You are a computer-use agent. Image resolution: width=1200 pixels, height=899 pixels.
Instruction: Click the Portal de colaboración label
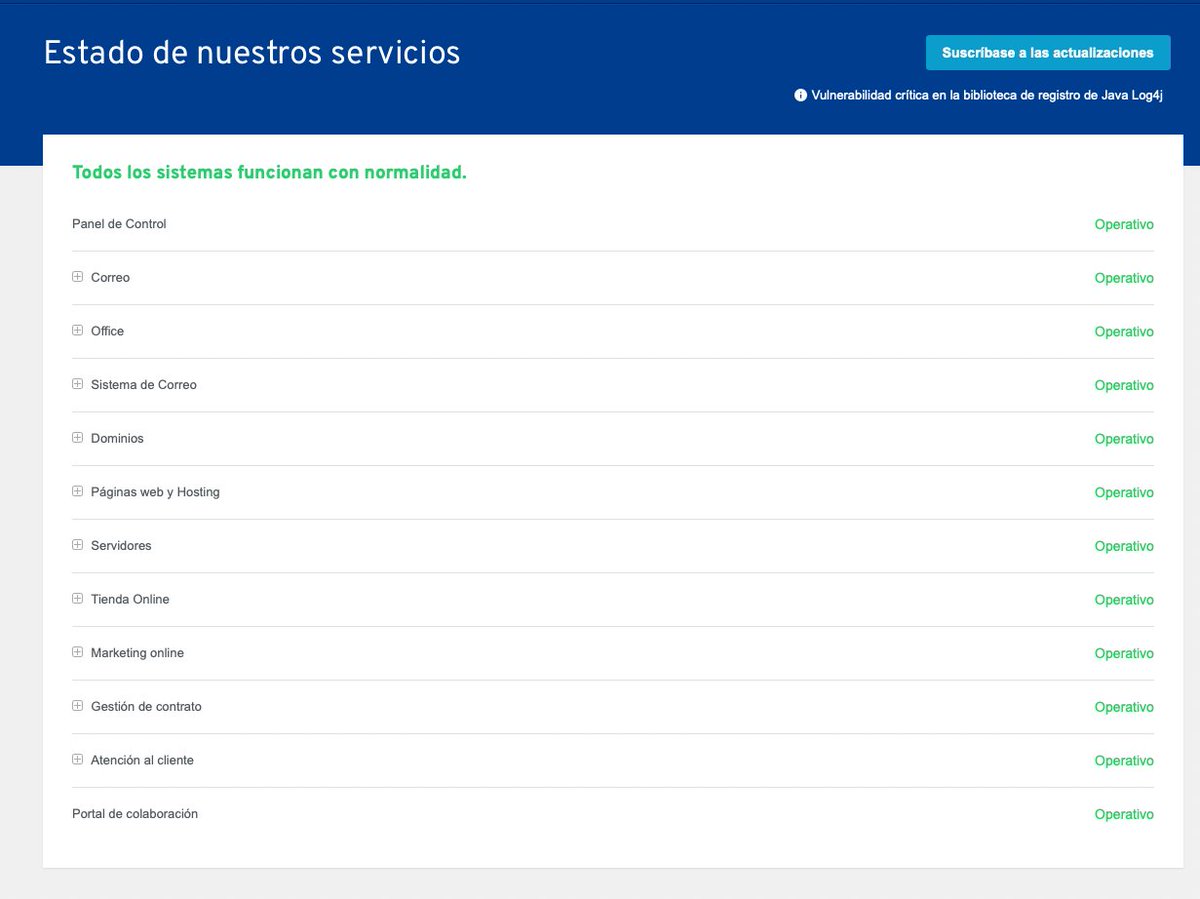pyautogui.click(x=135, y=814)
